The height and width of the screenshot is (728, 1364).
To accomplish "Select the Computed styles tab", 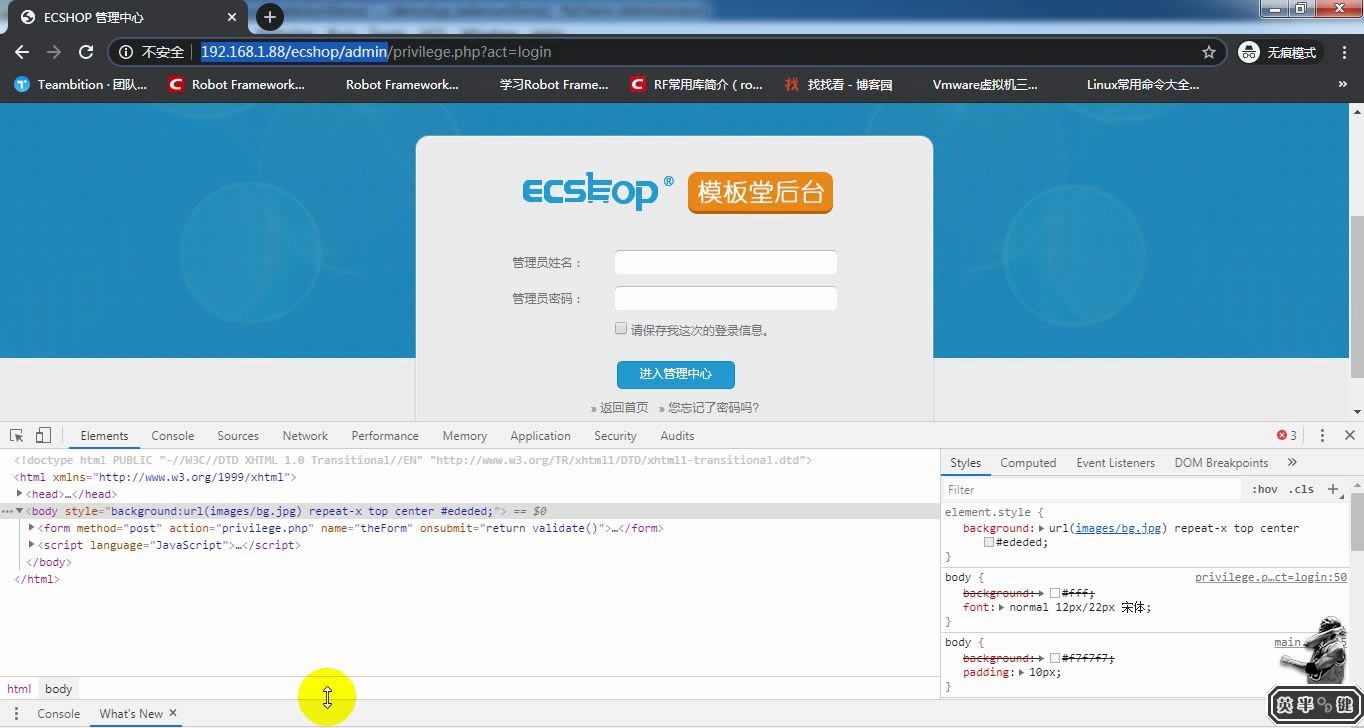I will click(1028, 463).
